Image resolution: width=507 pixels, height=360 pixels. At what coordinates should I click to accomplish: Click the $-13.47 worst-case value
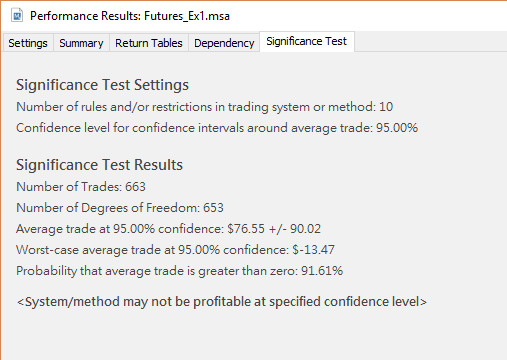point(313,250)
